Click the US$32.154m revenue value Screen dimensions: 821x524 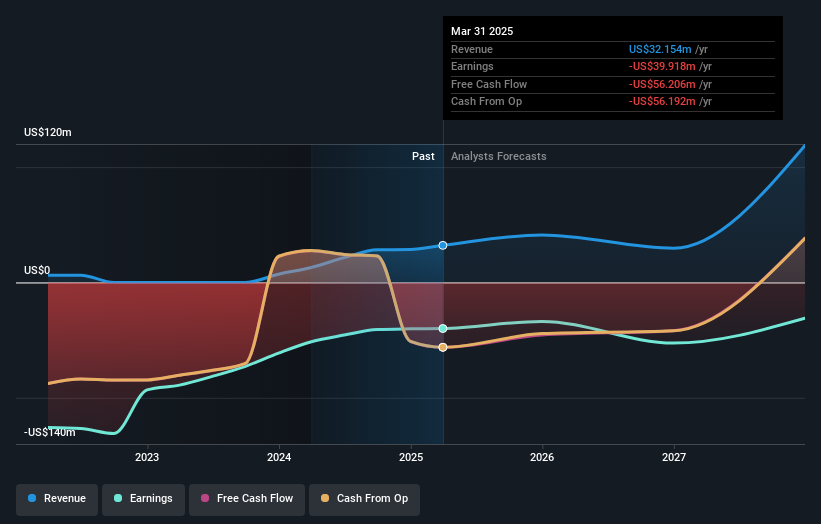[x=660, y=49]
